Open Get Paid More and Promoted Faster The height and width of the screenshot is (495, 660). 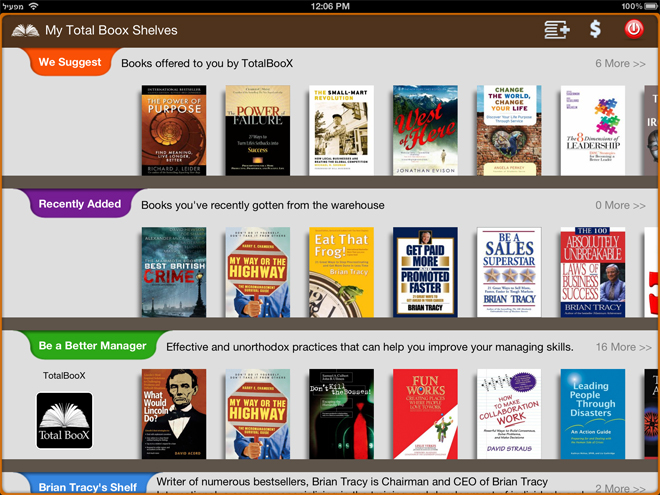(425, 272)
